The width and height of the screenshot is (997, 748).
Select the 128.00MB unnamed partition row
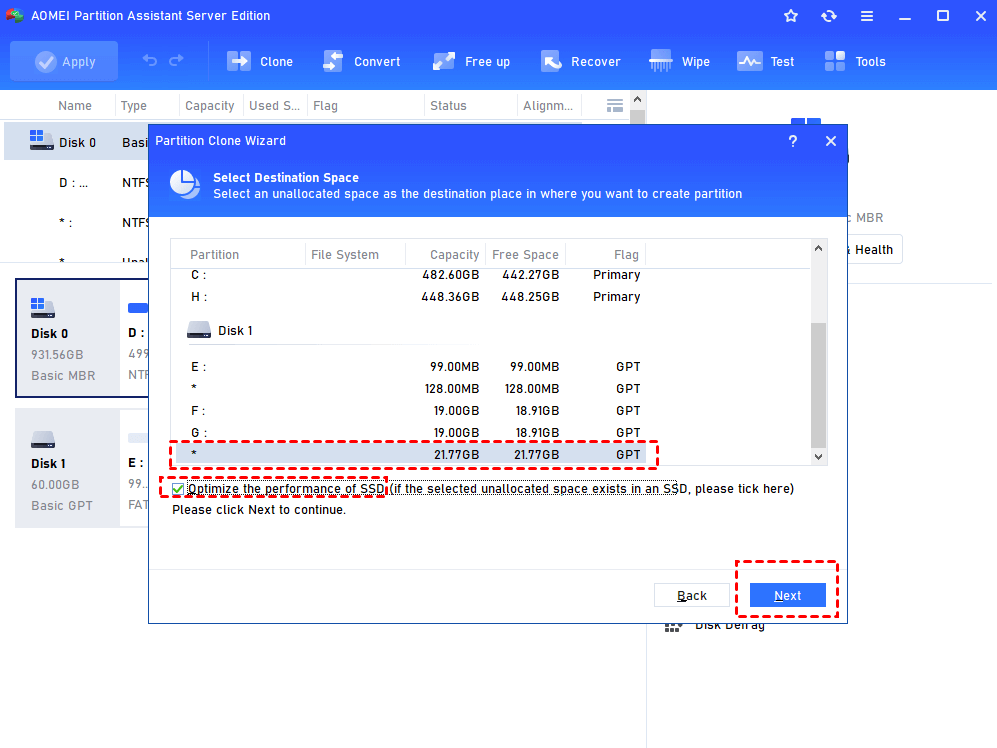411,389
